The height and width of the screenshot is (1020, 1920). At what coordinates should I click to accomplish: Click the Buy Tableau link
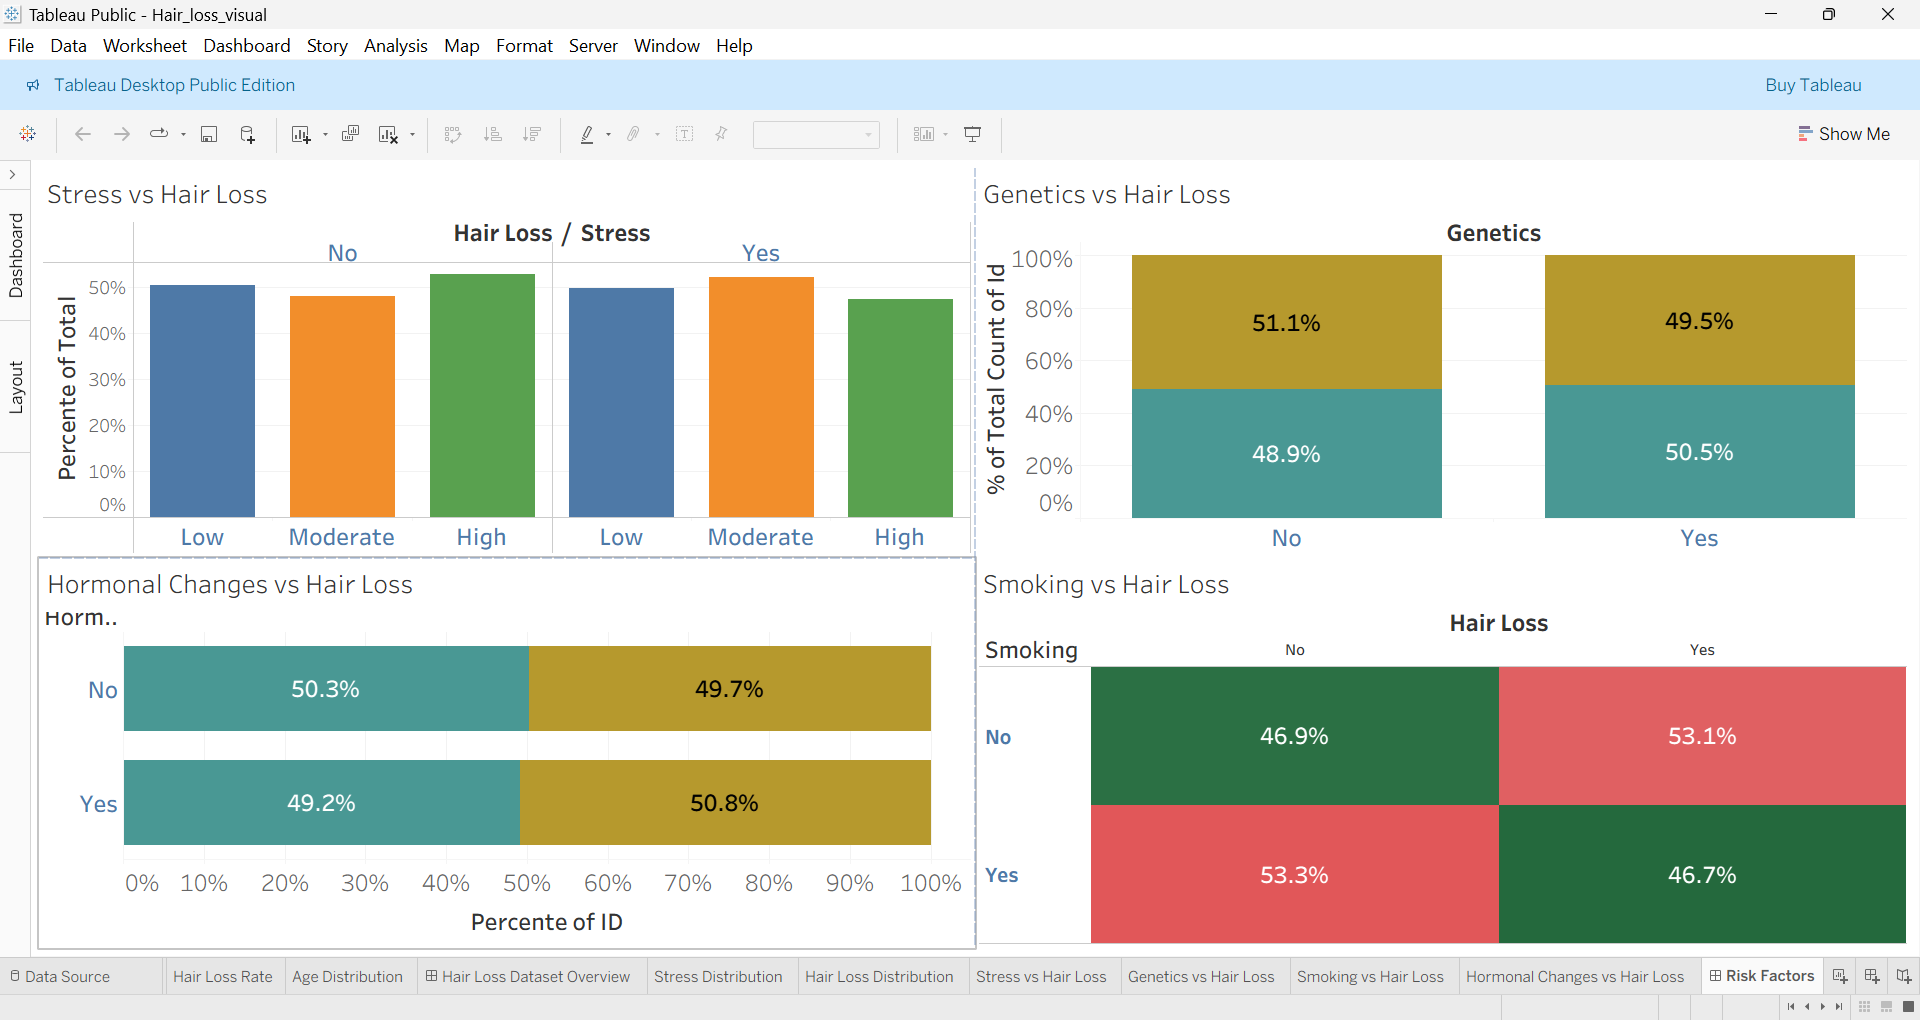pyautogui.click(x=1812, y=85)
